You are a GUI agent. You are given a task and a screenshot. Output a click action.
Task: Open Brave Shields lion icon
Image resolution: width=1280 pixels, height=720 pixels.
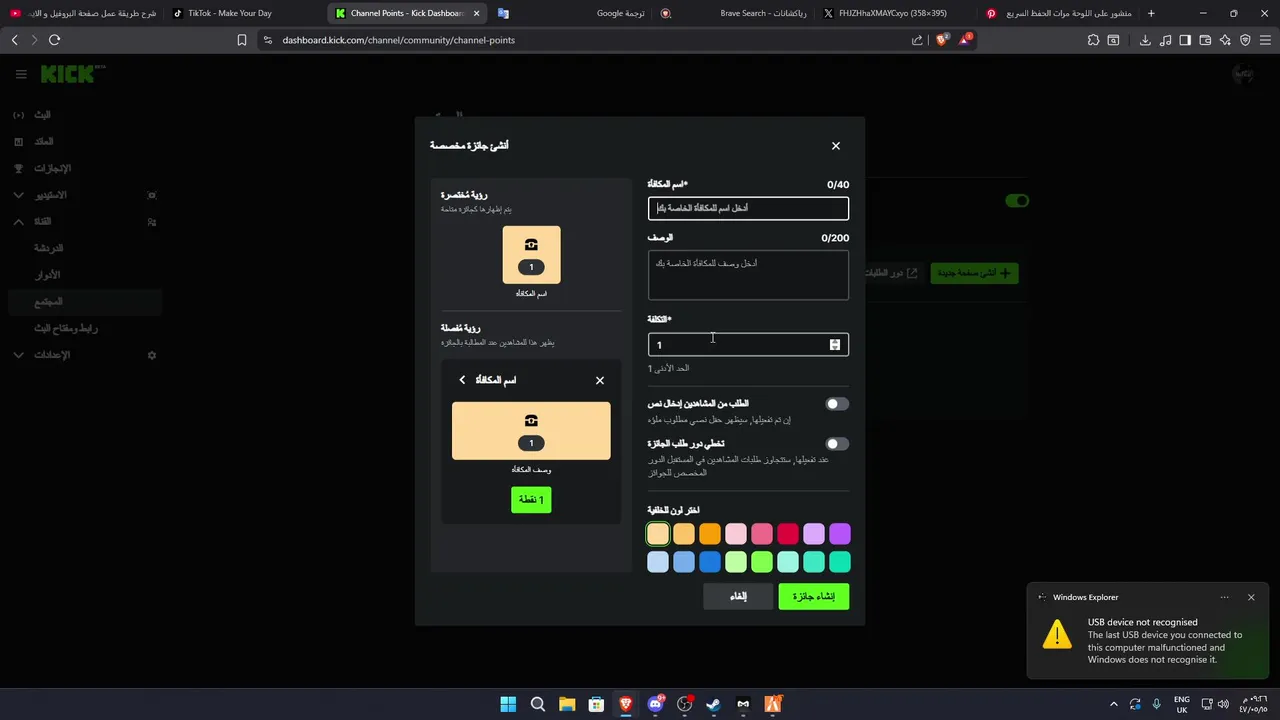(941, 40)
